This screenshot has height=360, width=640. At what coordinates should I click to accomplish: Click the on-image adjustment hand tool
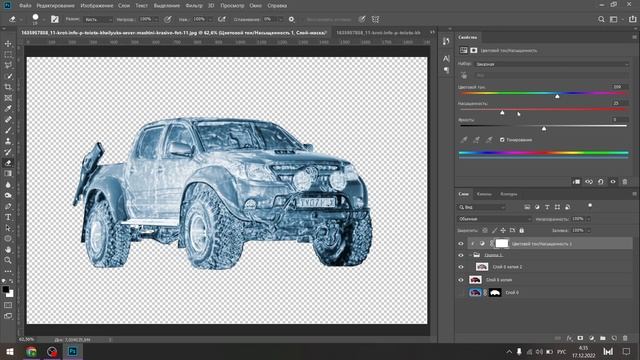point(464,76)
